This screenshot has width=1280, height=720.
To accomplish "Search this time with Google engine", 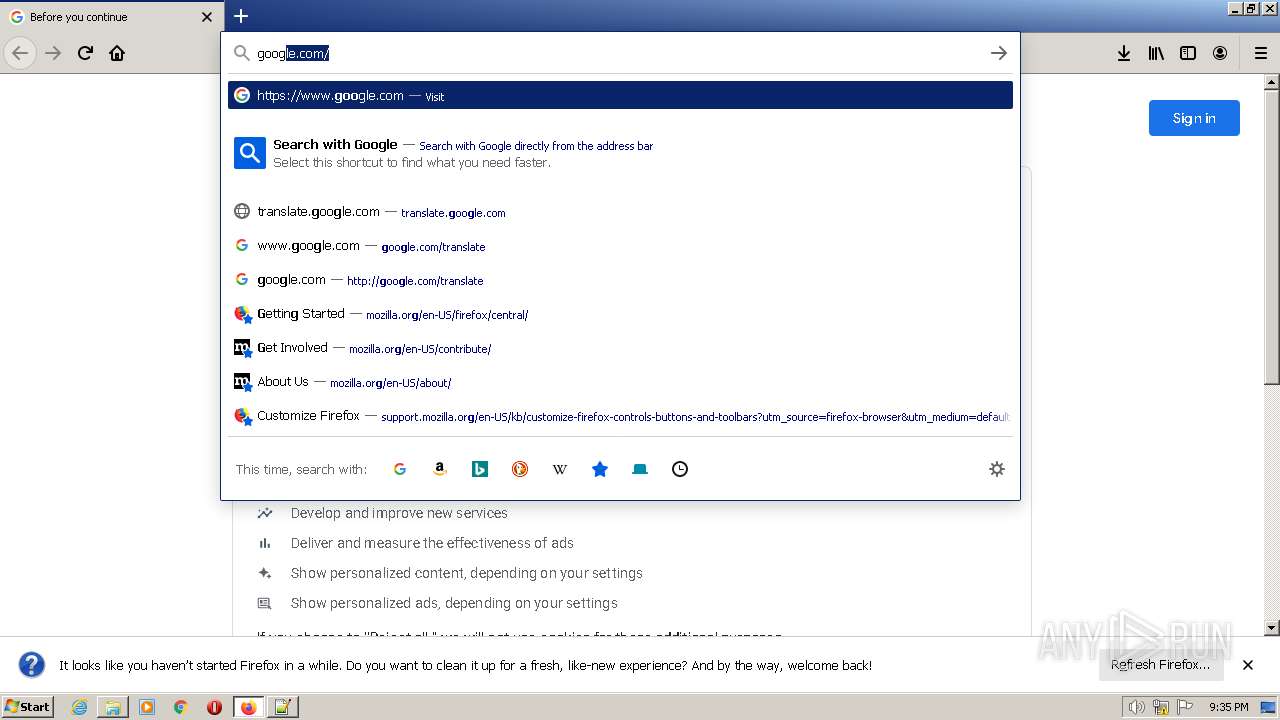I will (400, 469).
